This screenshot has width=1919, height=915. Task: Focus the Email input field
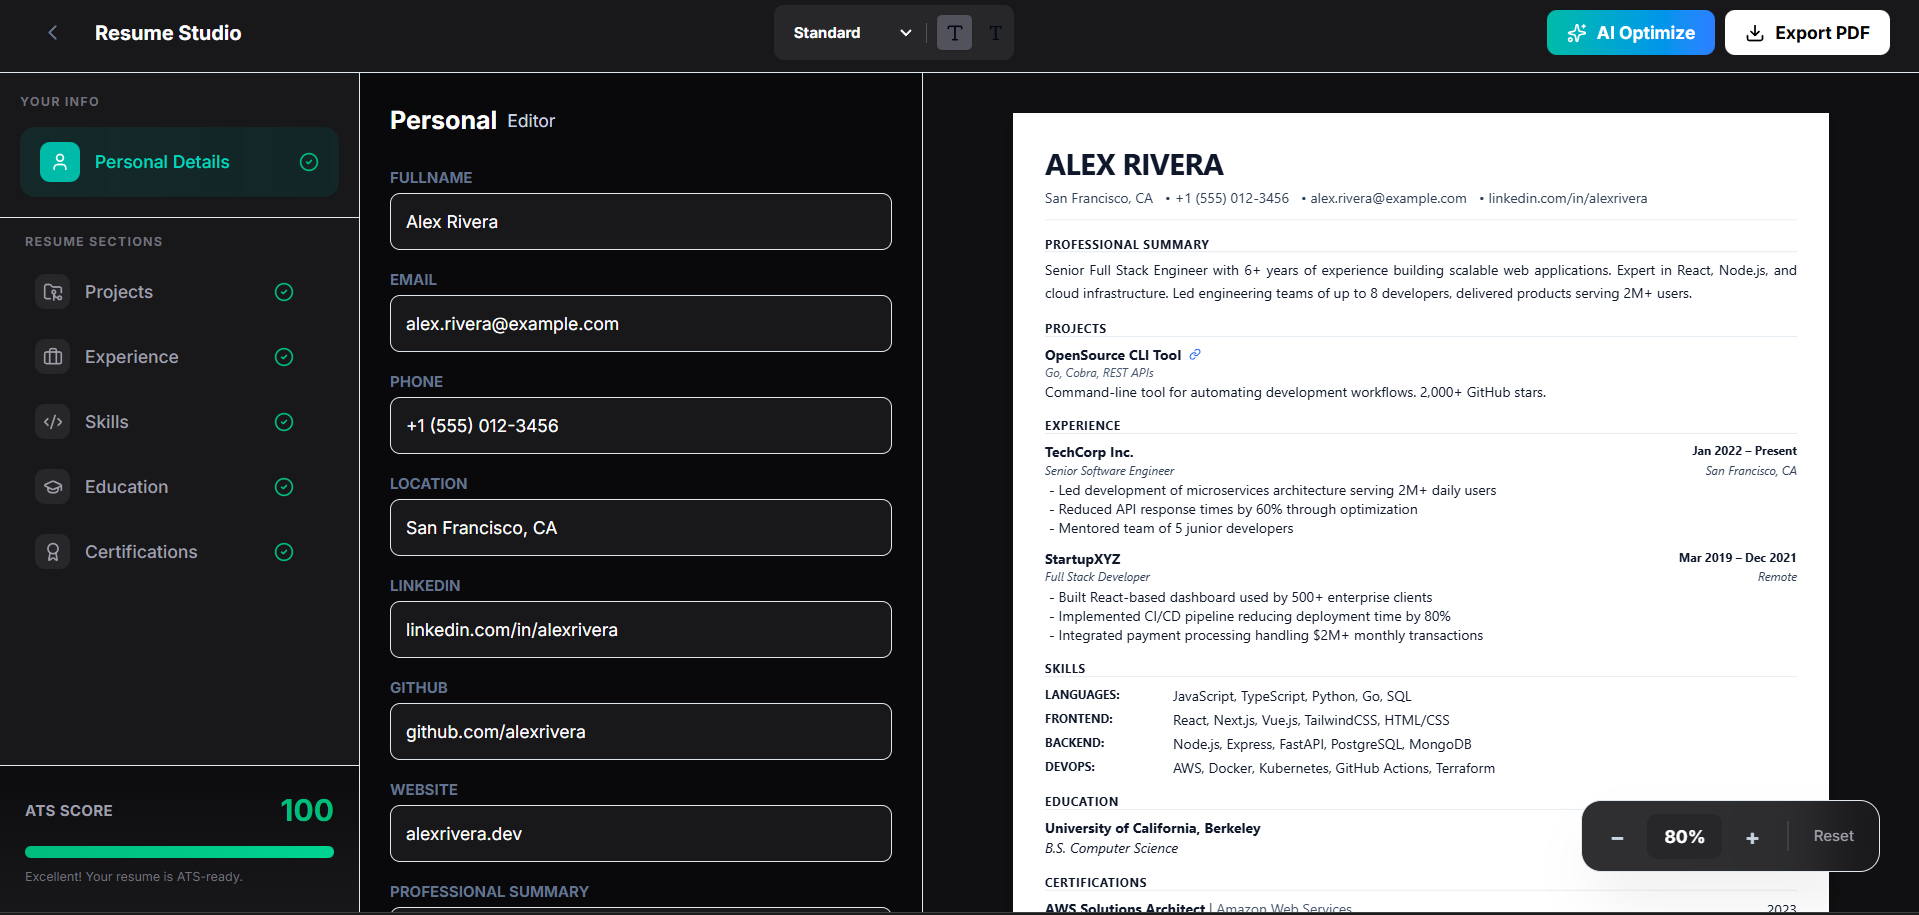pos(640,324)
